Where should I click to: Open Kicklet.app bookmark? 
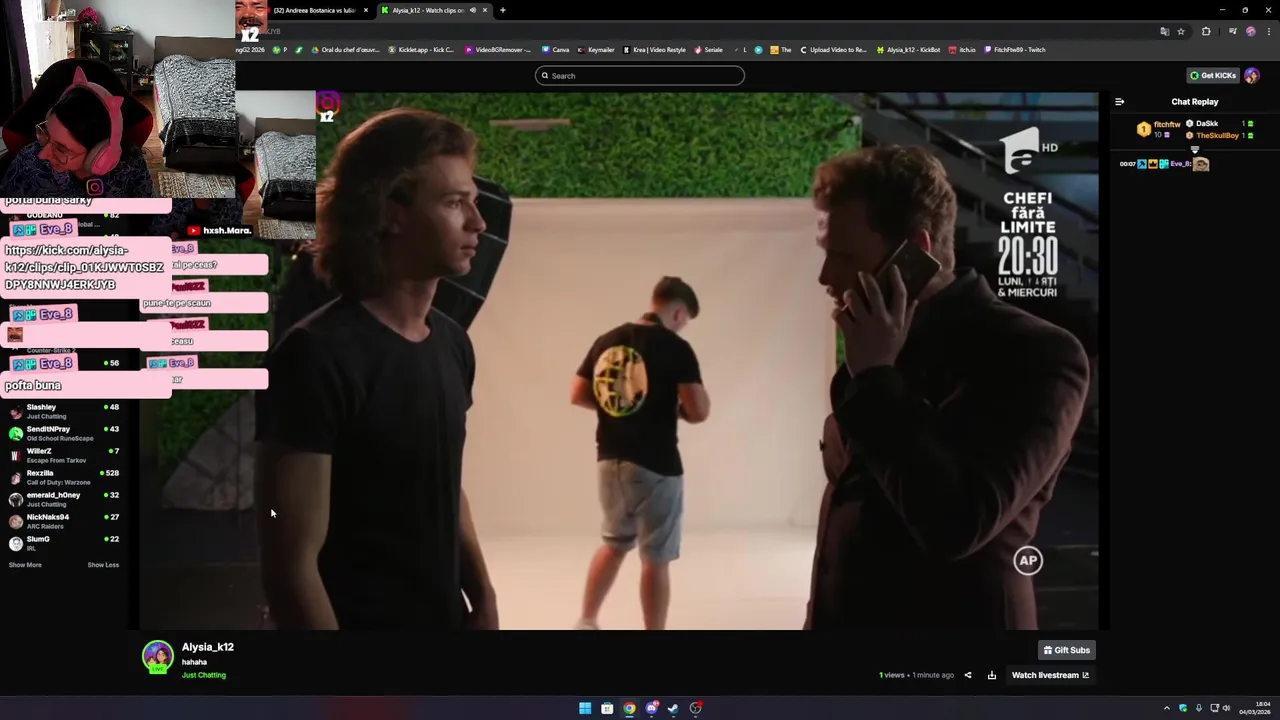point(421,50)
